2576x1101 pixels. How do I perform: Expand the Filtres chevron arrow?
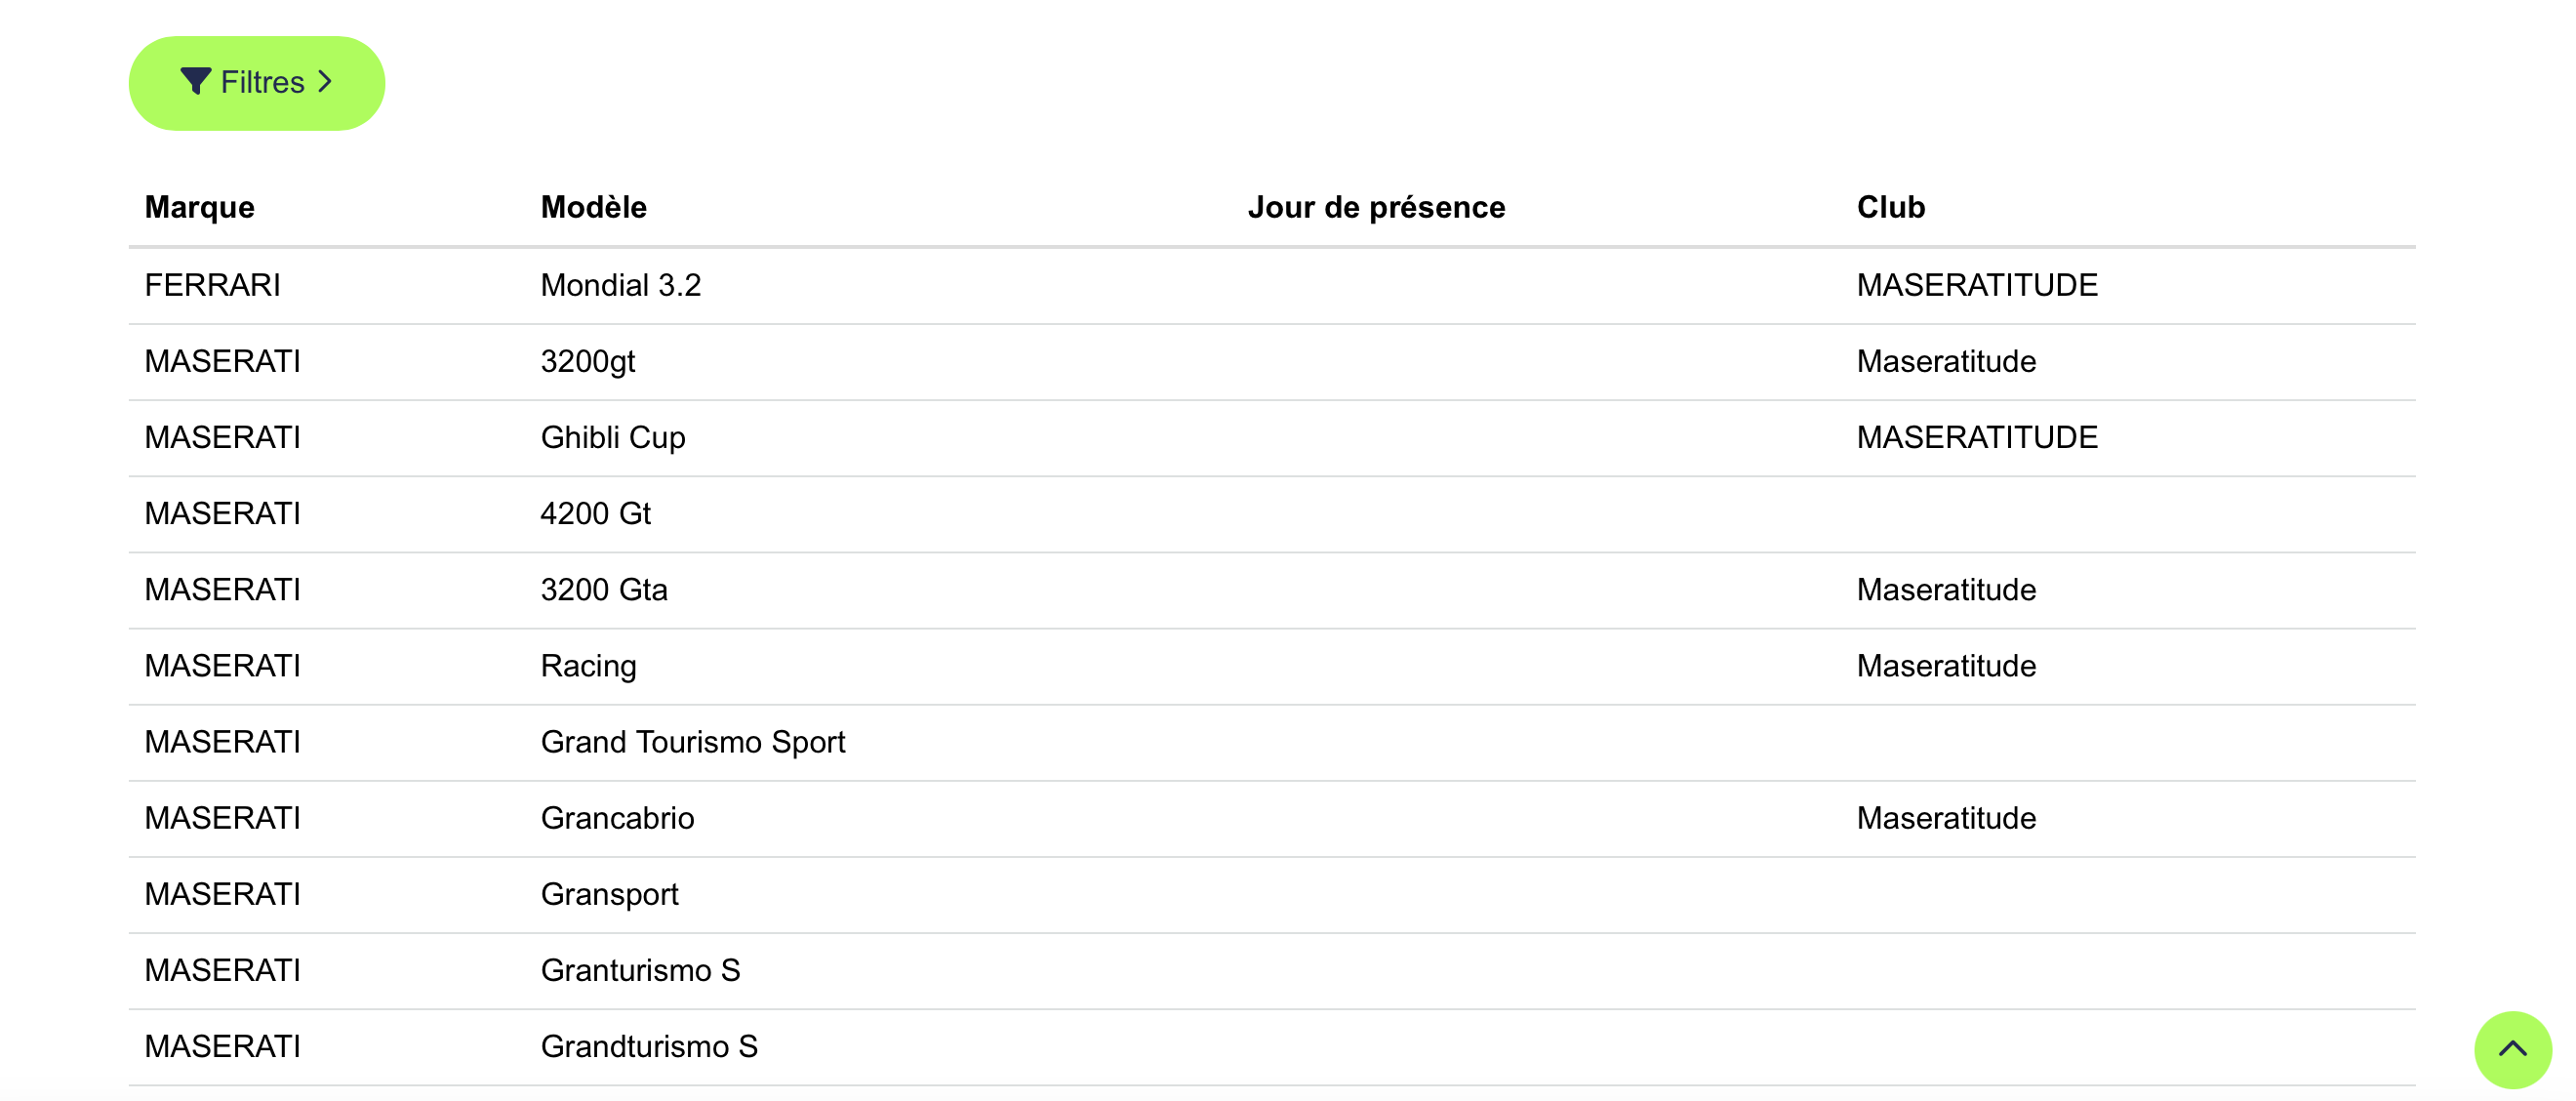(x=325, y=81)
